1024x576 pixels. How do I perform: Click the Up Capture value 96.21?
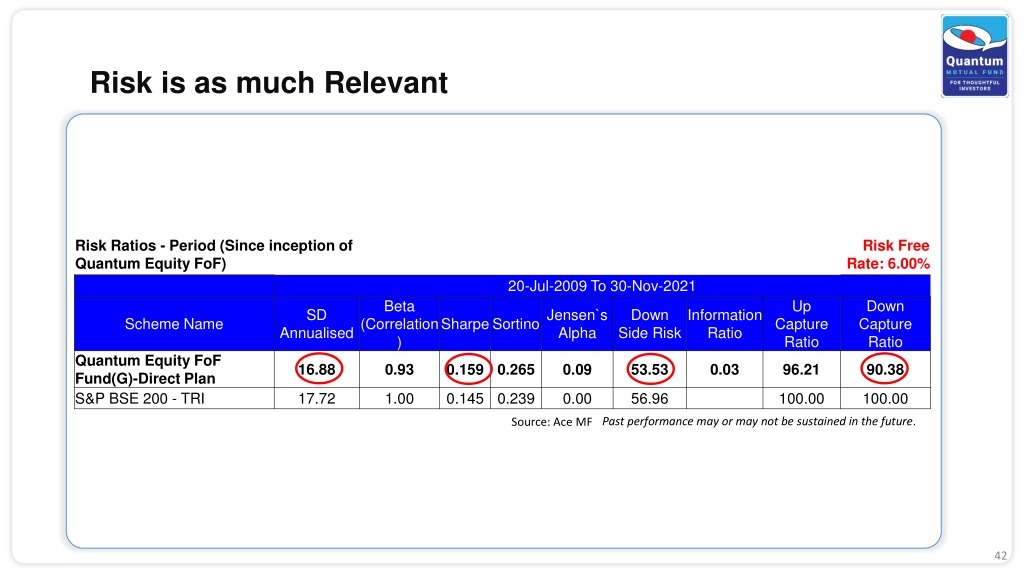coord(801,370)
